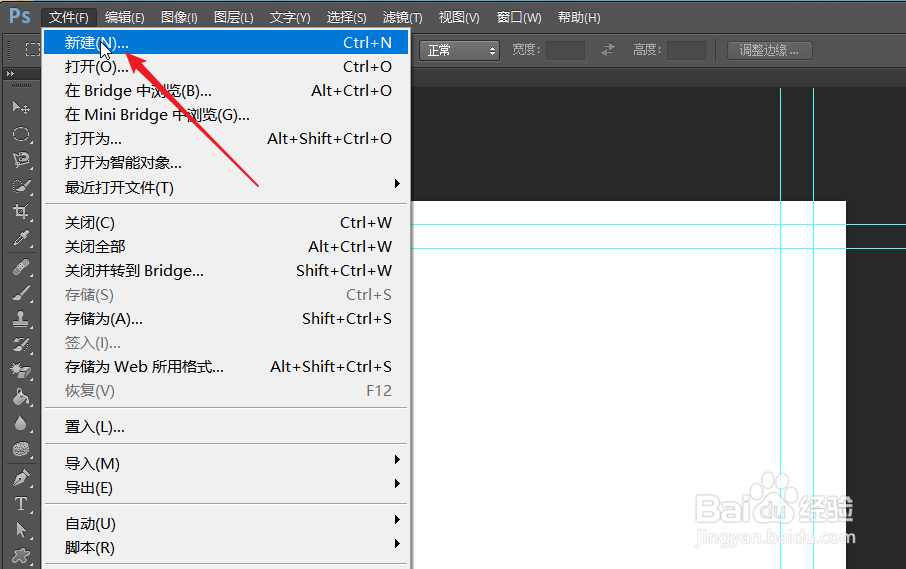Screen dimensions: 906x569
Task: Select the Eraser tool
Action: coord(21,370)
